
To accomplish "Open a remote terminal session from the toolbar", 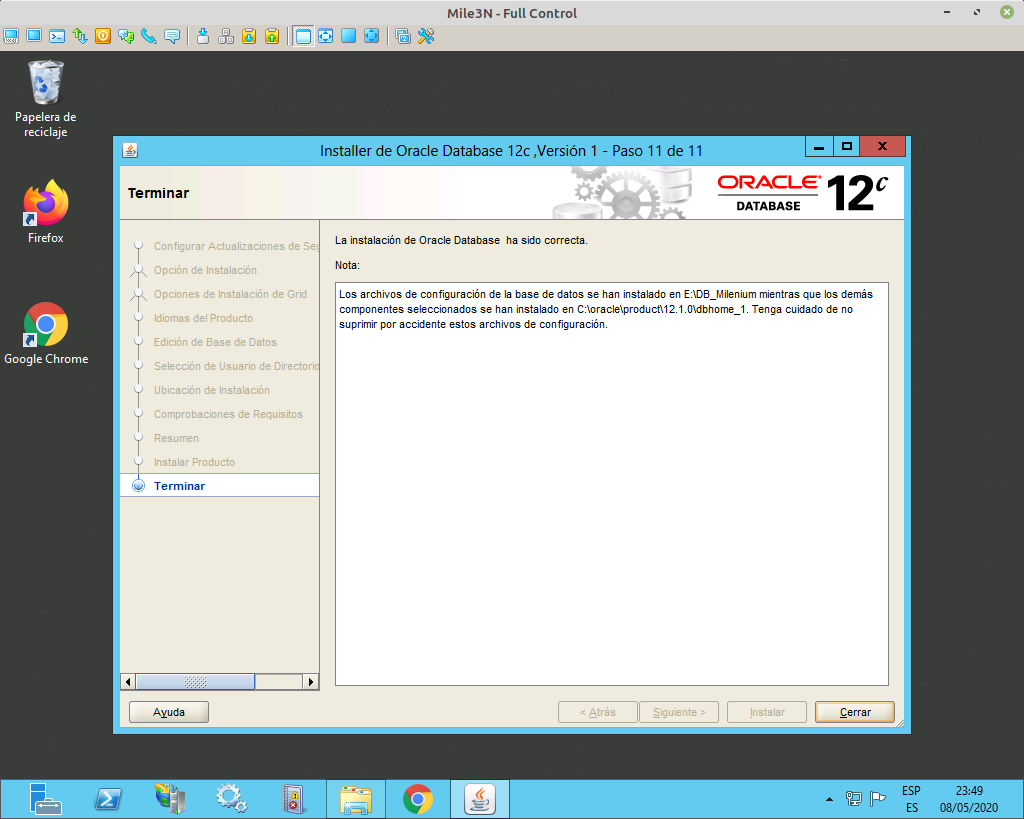I will tap(55, 36).
